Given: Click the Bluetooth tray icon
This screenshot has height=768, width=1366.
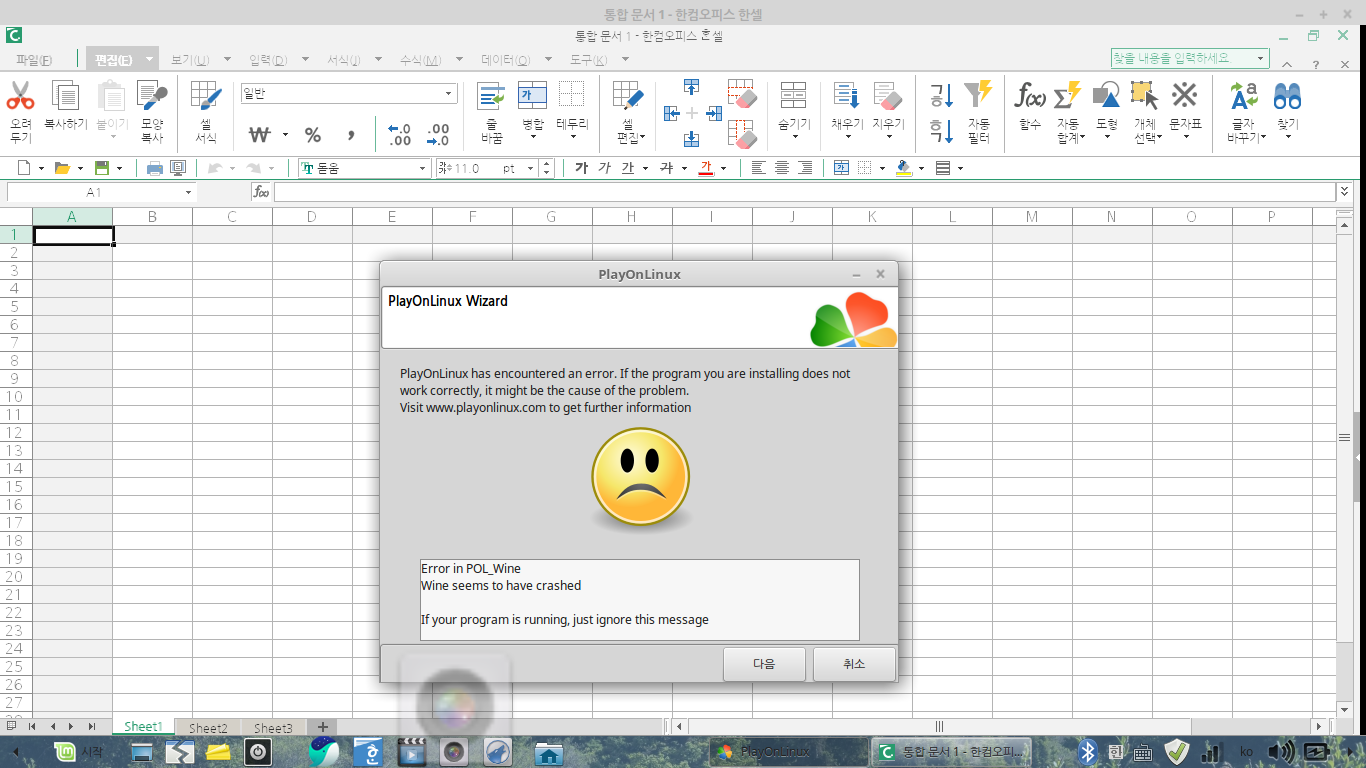Looking at the screenshot, I should click(1087, 751).
